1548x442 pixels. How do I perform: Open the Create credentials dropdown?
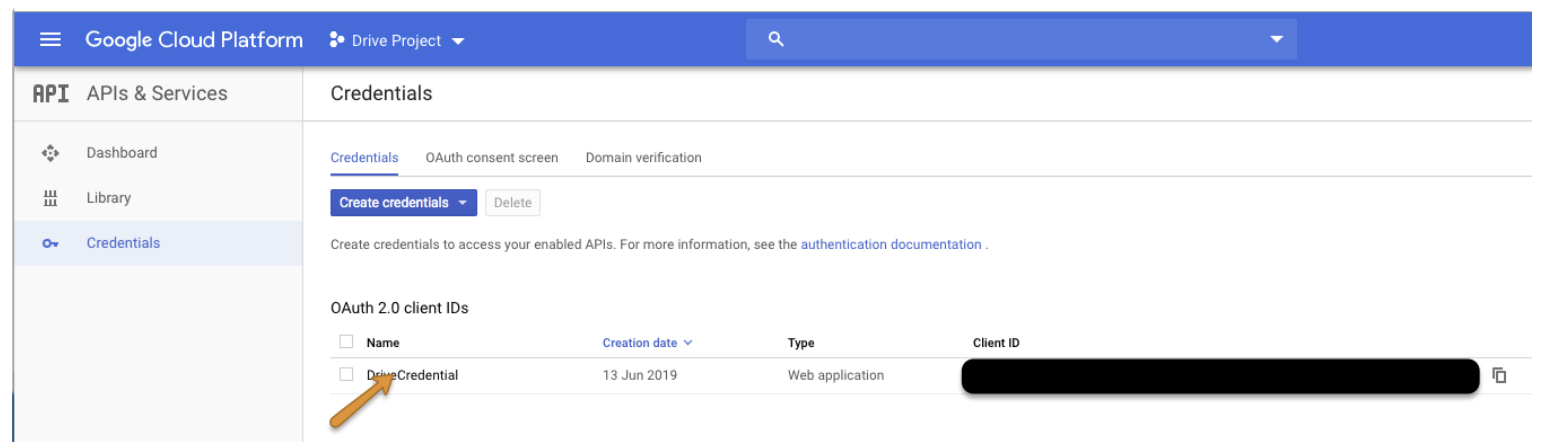click(x=403, y=203)
